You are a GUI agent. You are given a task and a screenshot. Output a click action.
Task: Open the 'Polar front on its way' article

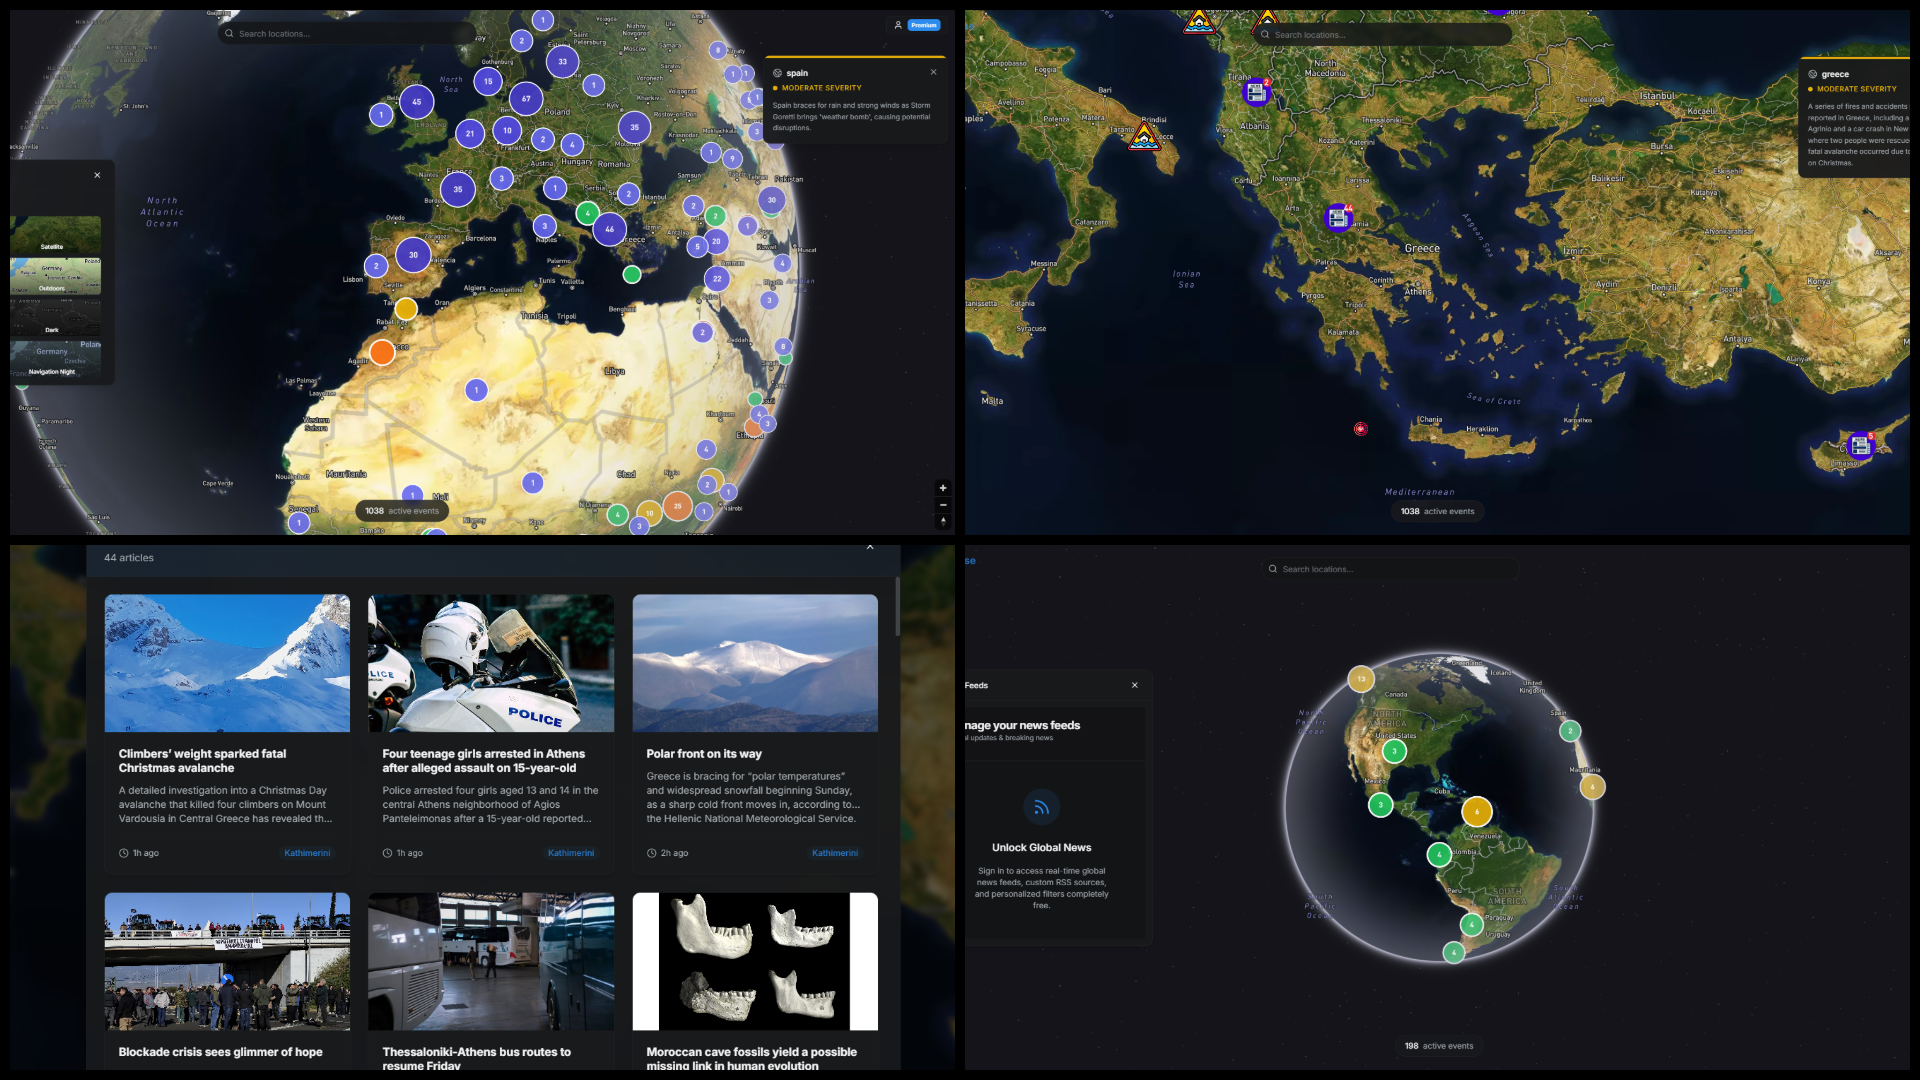(703, 753)
